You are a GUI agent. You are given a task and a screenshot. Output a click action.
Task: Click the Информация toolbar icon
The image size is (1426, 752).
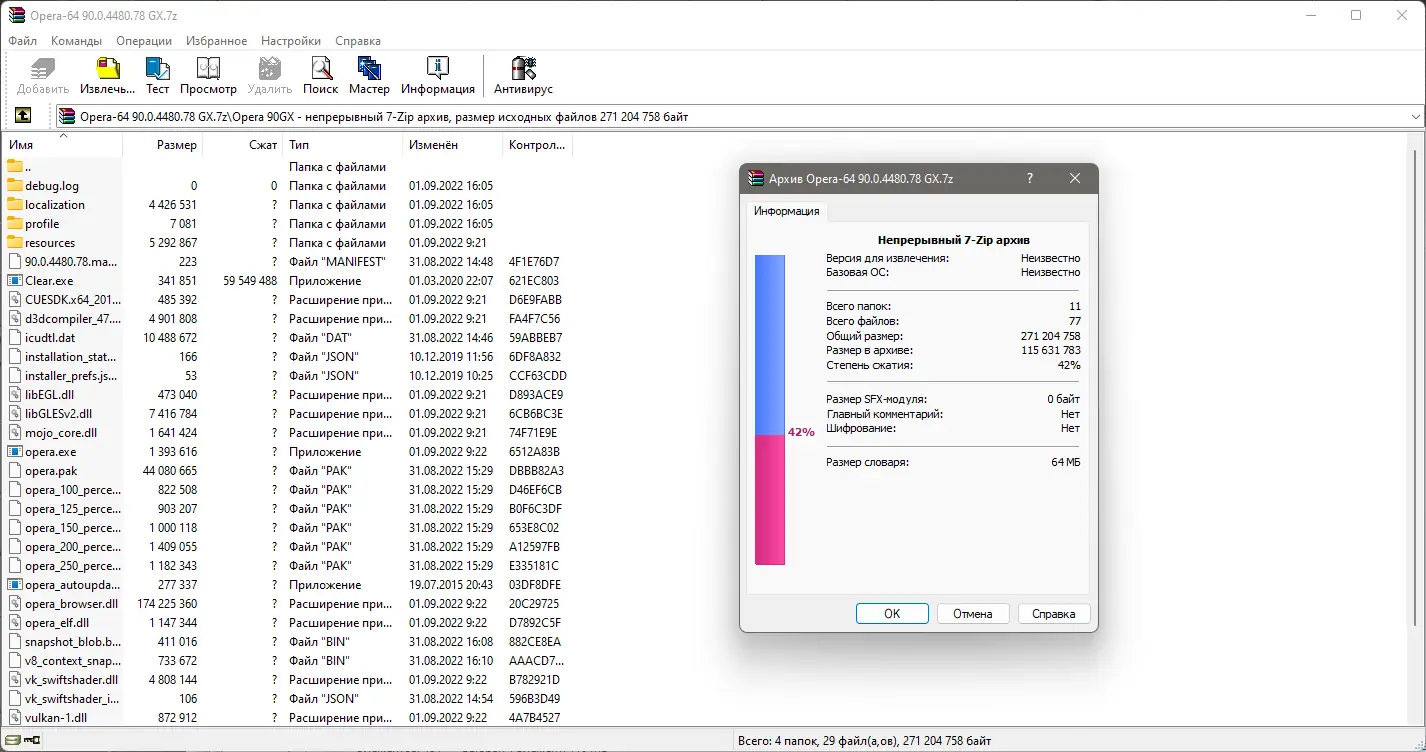437,69
